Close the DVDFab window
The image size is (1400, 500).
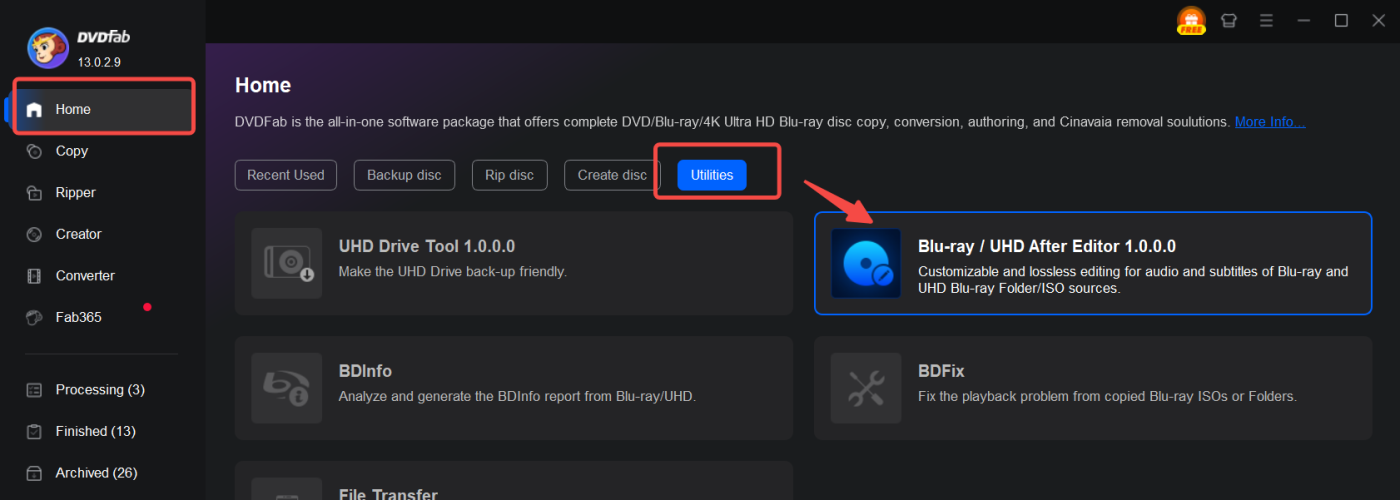1379,21
